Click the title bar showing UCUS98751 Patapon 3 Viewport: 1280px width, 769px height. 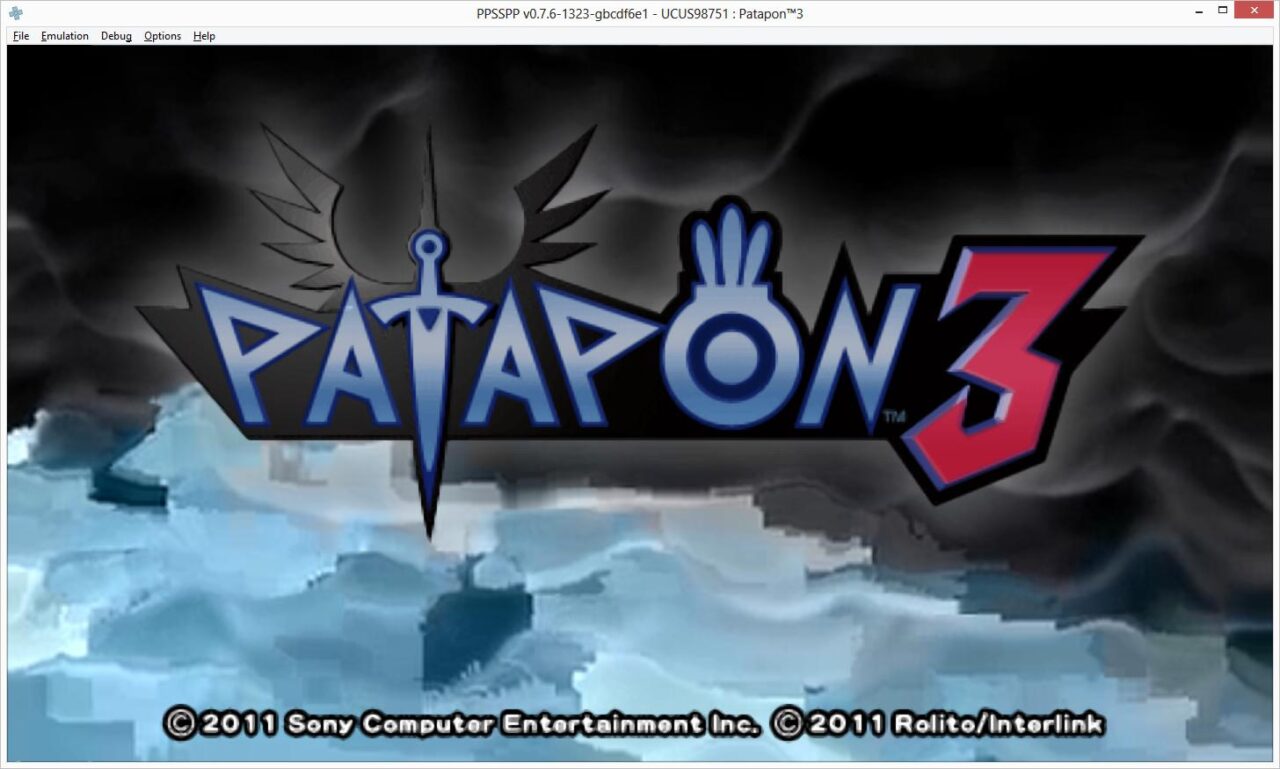pyautogui.click(x=640, y=13)
